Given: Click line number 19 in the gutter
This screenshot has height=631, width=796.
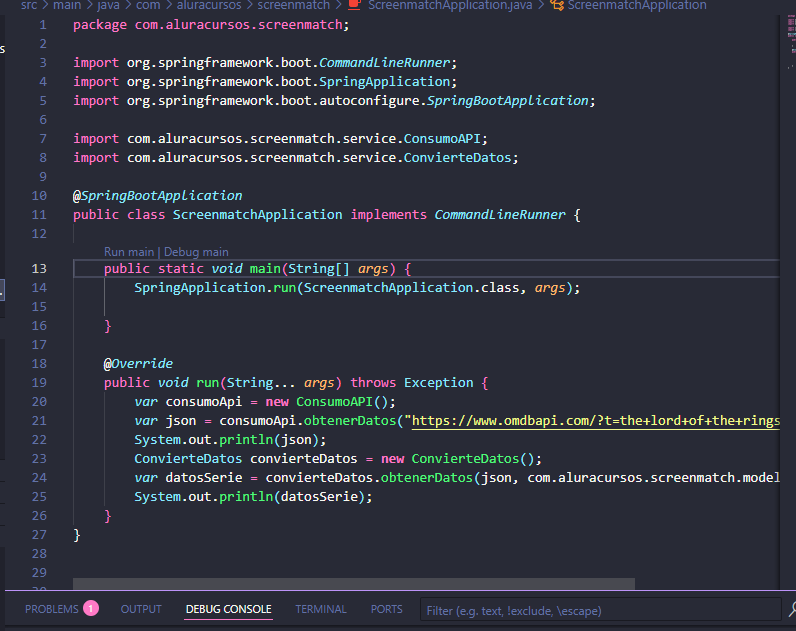Looking at the screenshot, I should (x=39, y=383).
